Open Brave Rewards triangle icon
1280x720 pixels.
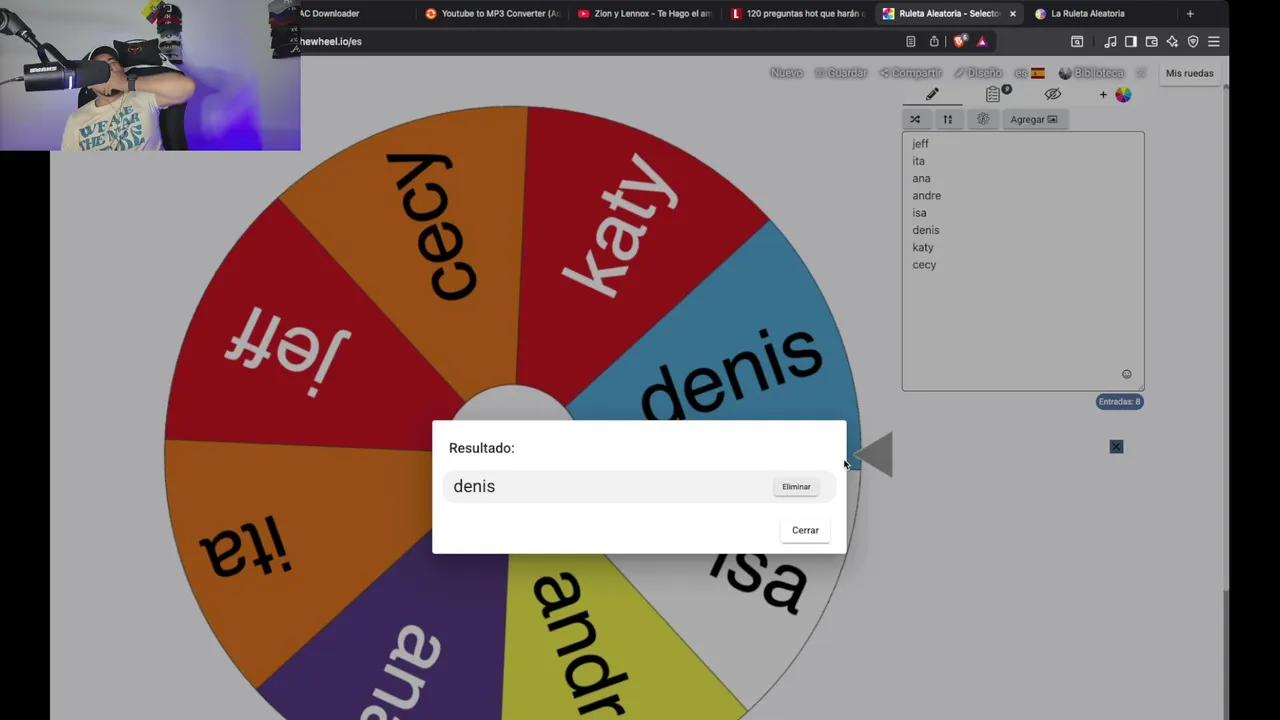[x=982, y=42]
